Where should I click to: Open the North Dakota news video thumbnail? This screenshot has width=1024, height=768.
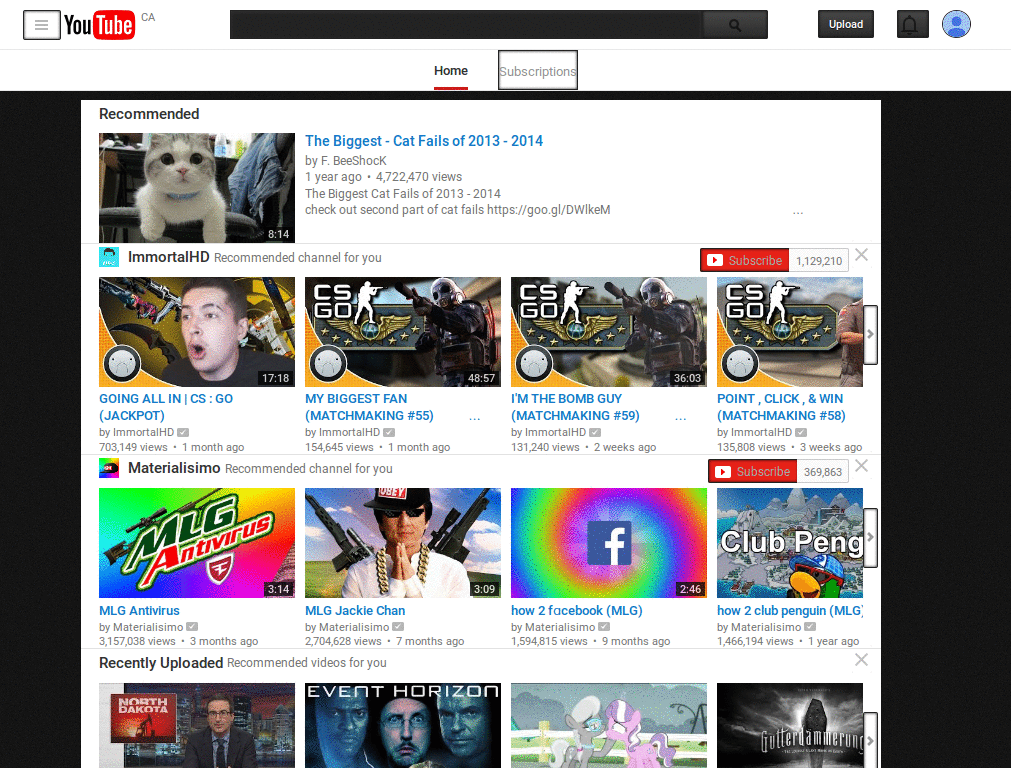pos(197,726)
